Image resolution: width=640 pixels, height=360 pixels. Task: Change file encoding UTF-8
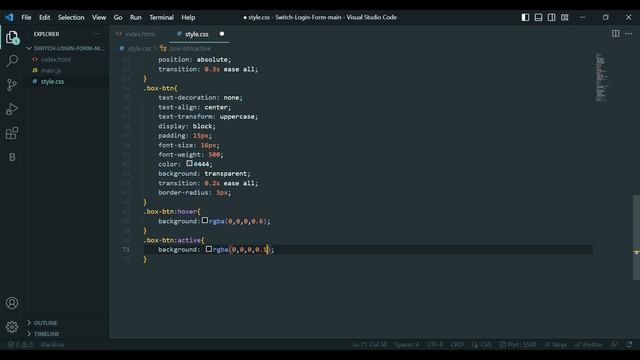click(435, 344)
